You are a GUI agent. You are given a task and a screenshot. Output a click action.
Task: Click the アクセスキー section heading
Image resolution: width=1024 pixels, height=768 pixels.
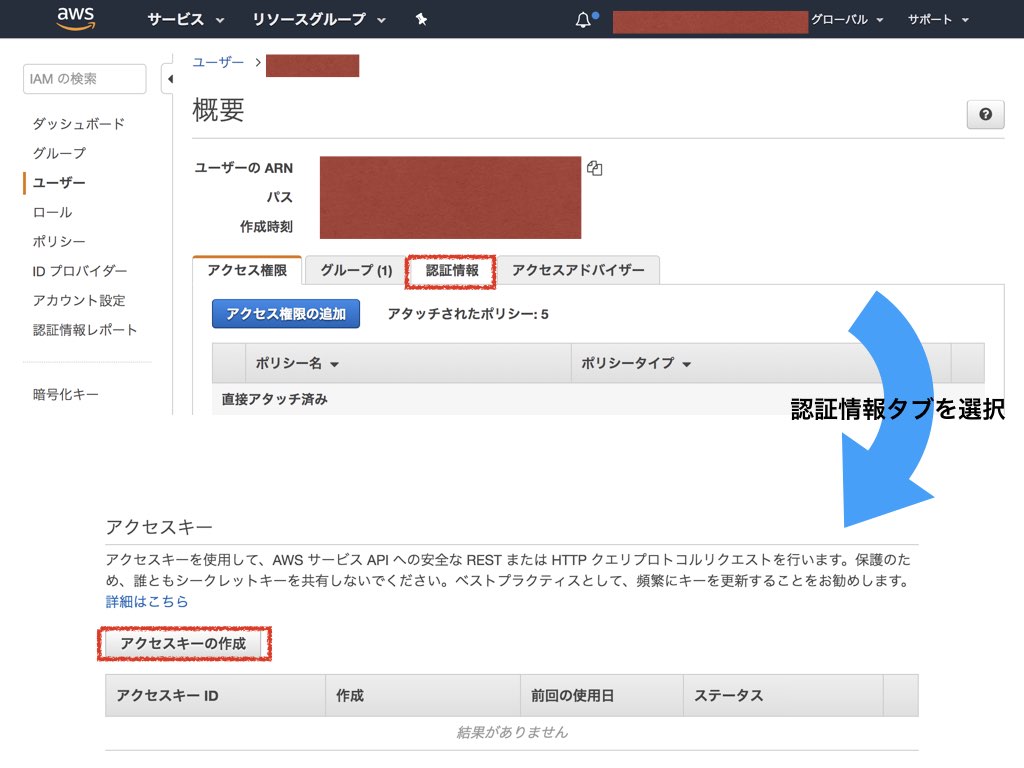click(x=159, y=527)
